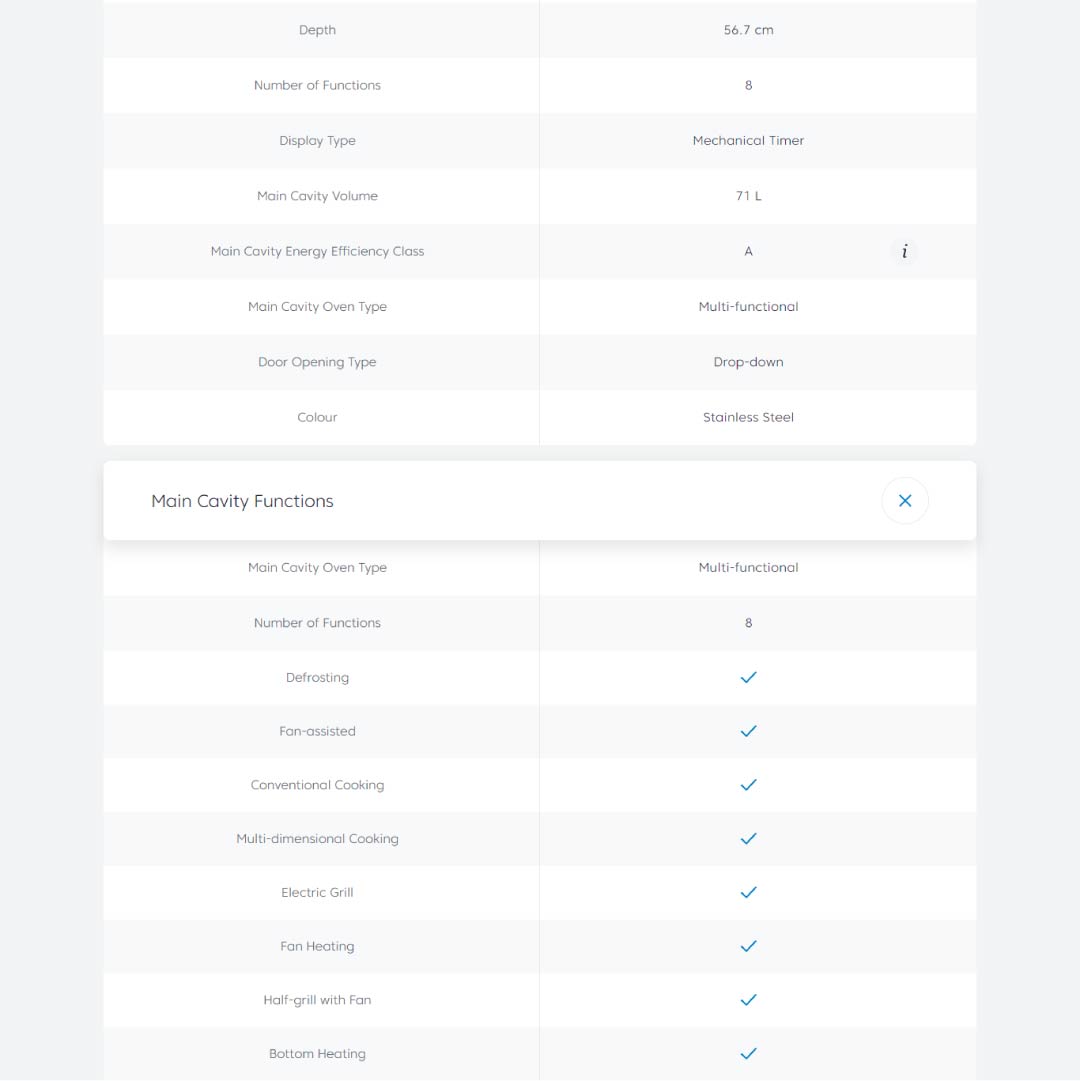Click the Conventional Cooking checkmark
The width and height of the screenshot is (1080, 1081).
pyautogui.click(x=748, y=785)
